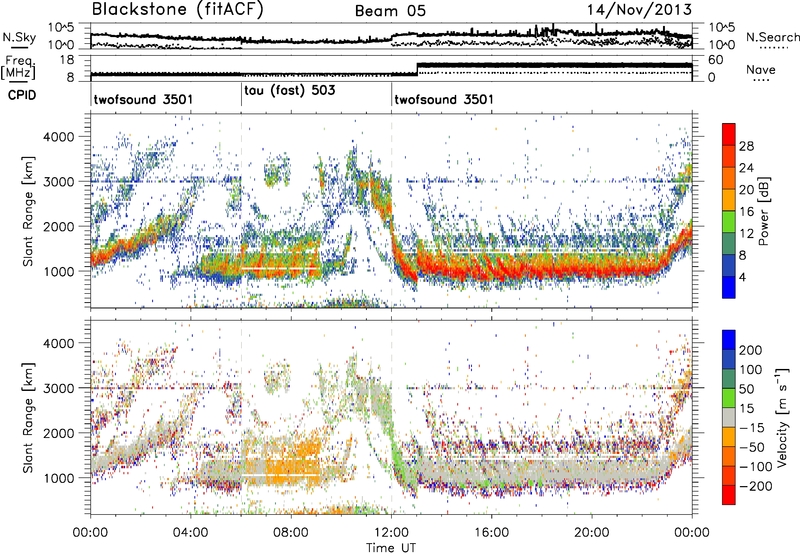Select the "2000" range tick on the power panel
The image size is (800, 554).
58,226
